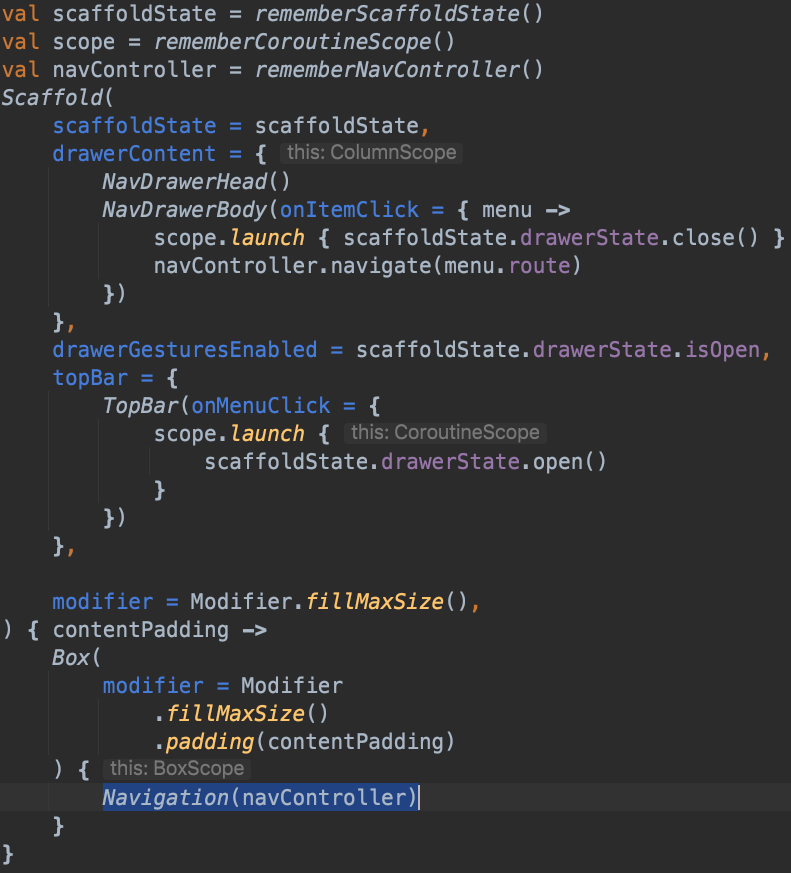Viewport: 791px width, 873px height.
Task: Click the scaffoldState named argument
Action: click(134, 125)
